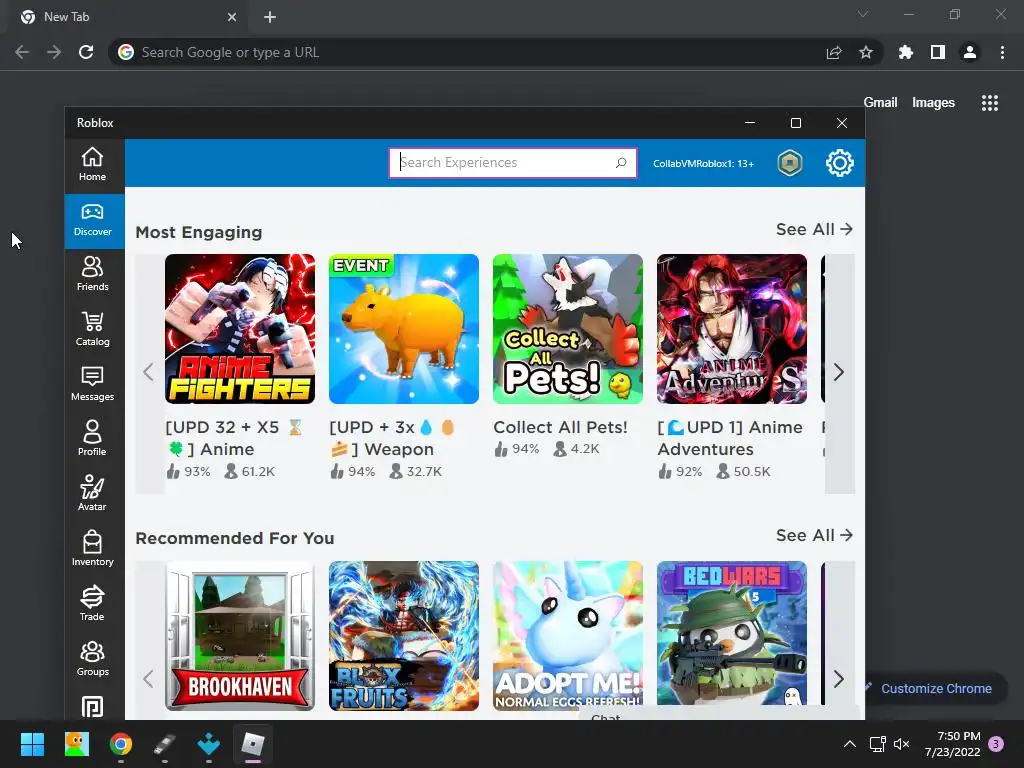Viewport: 1024px width, 768px height.
Task: Open Gmail link in Chrome
Action: click(880, 103)
